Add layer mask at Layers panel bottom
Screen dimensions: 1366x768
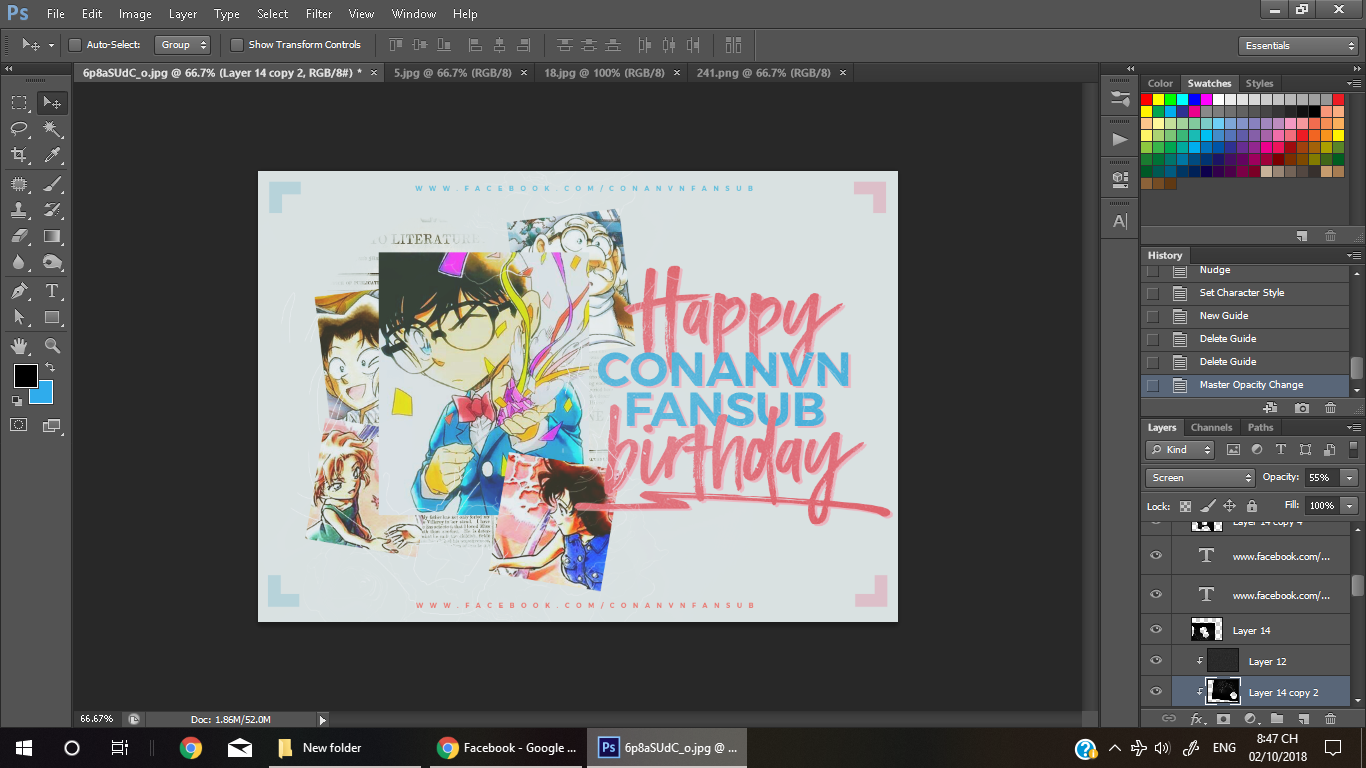[x=1223, y=719]
